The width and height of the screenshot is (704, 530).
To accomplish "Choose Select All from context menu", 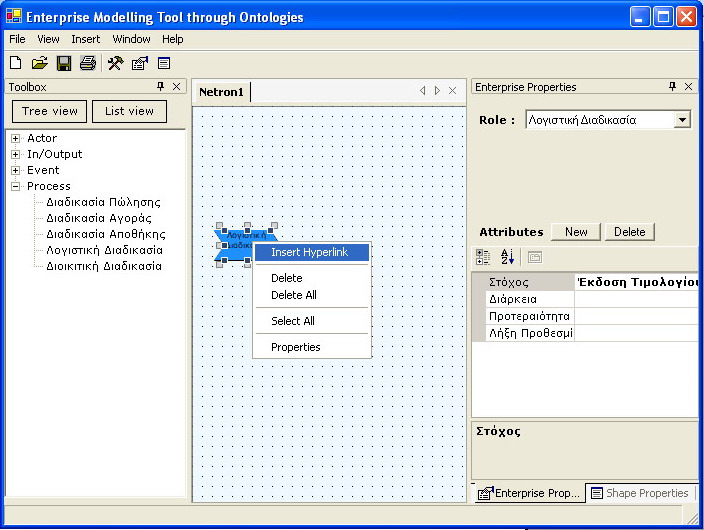I will click(x=312, y=321).
